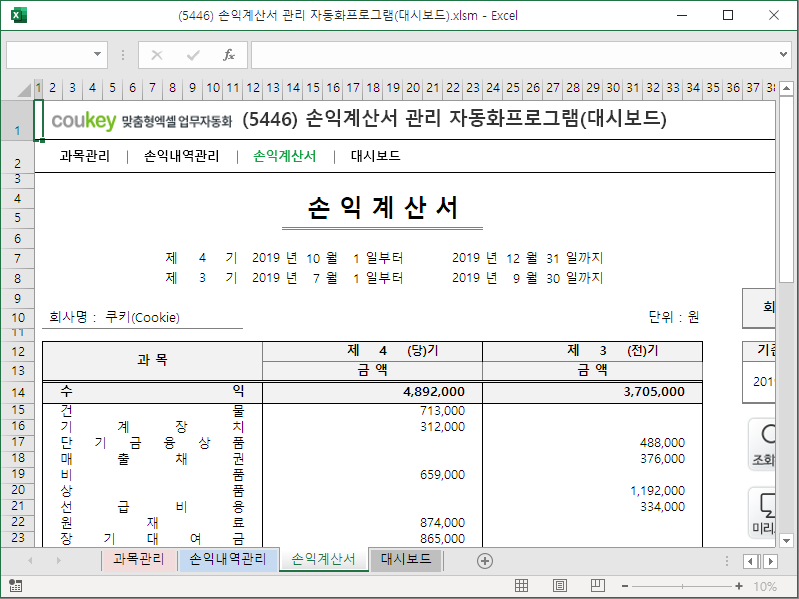The image size is (799, 599).
Task: Click the horizontal scroll left arrow
Action: (750, 561)
